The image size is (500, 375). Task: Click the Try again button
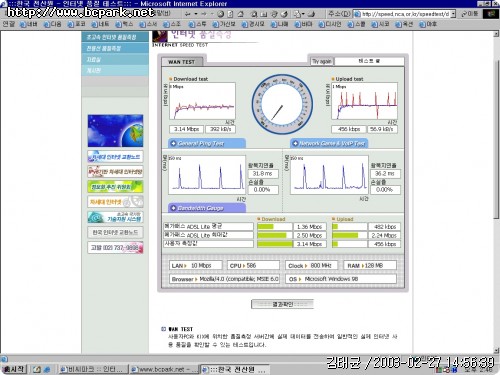(x=322, y=61)
